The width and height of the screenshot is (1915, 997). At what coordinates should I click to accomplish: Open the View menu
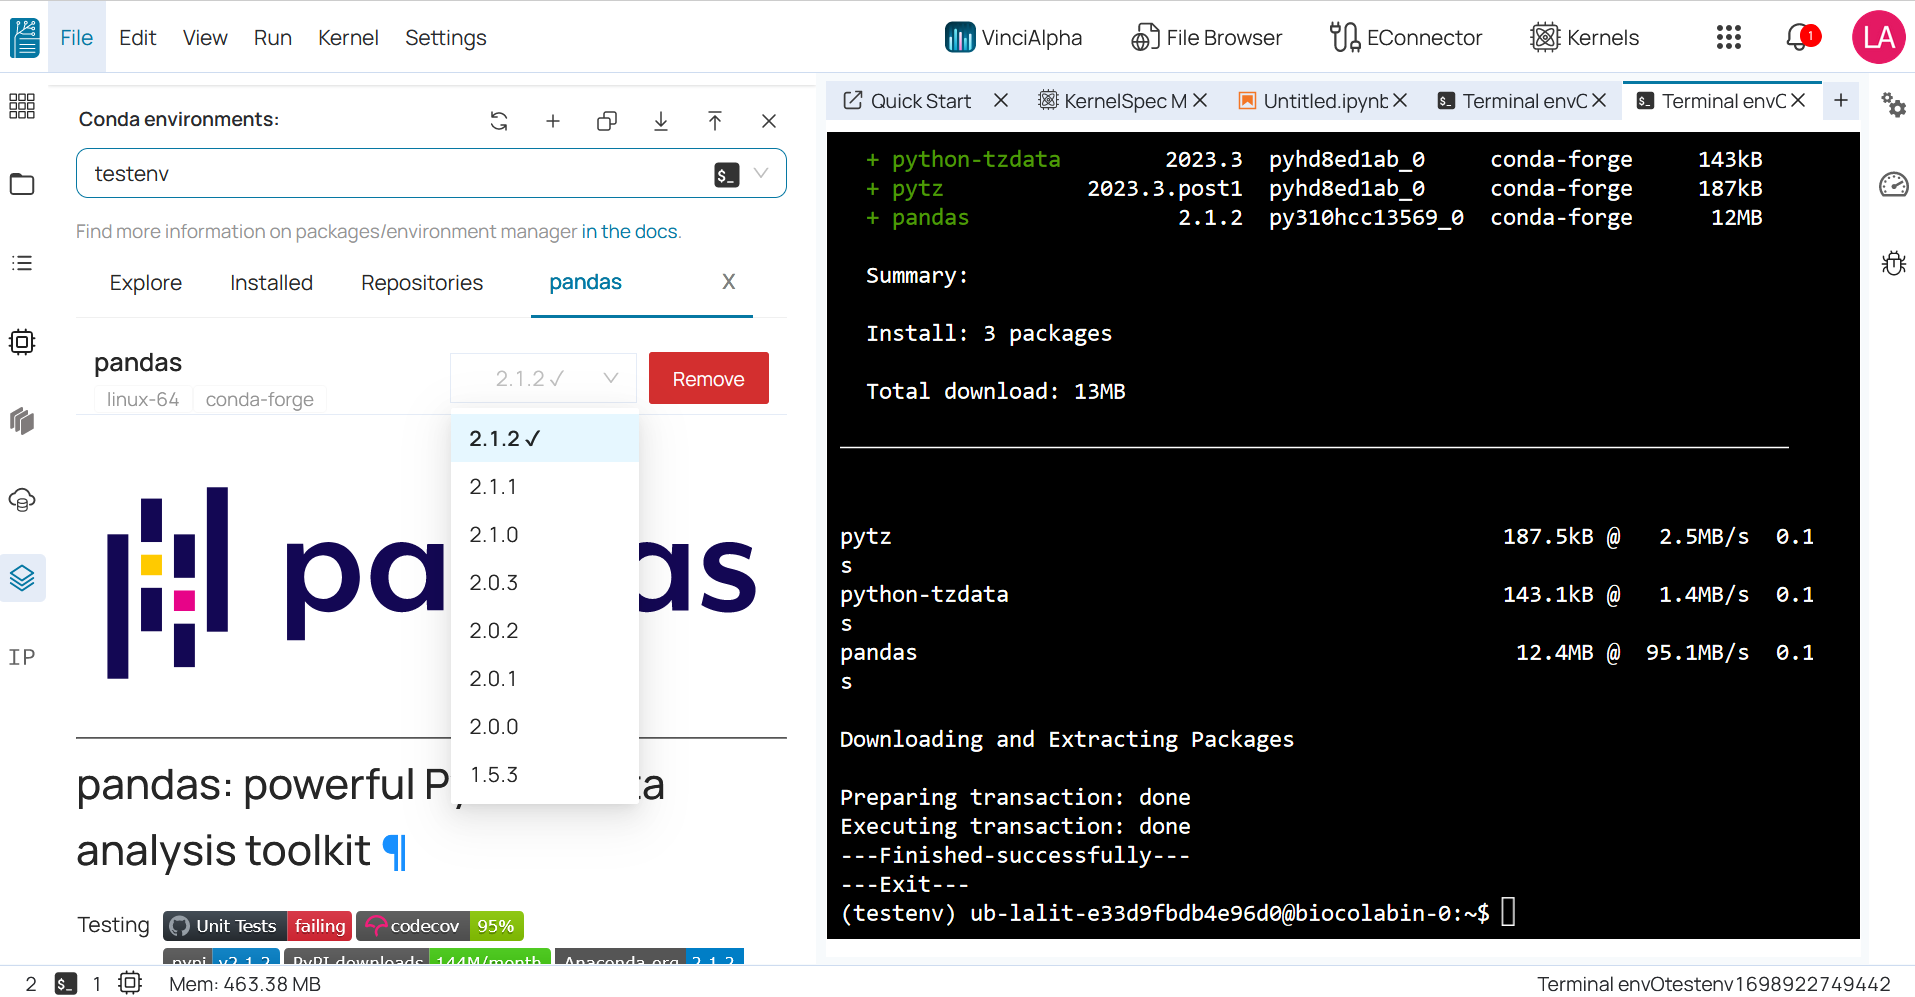click(205, 38)
